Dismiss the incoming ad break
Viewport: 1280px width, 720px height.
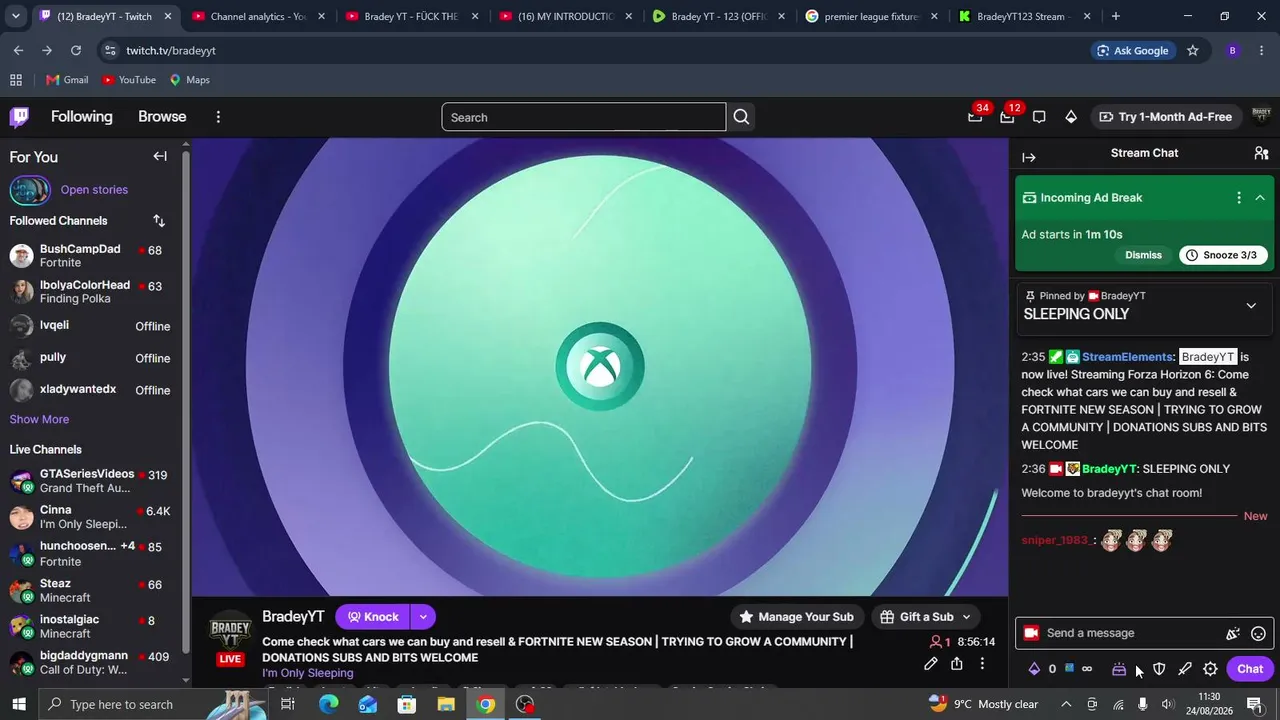click(1143, 255)
